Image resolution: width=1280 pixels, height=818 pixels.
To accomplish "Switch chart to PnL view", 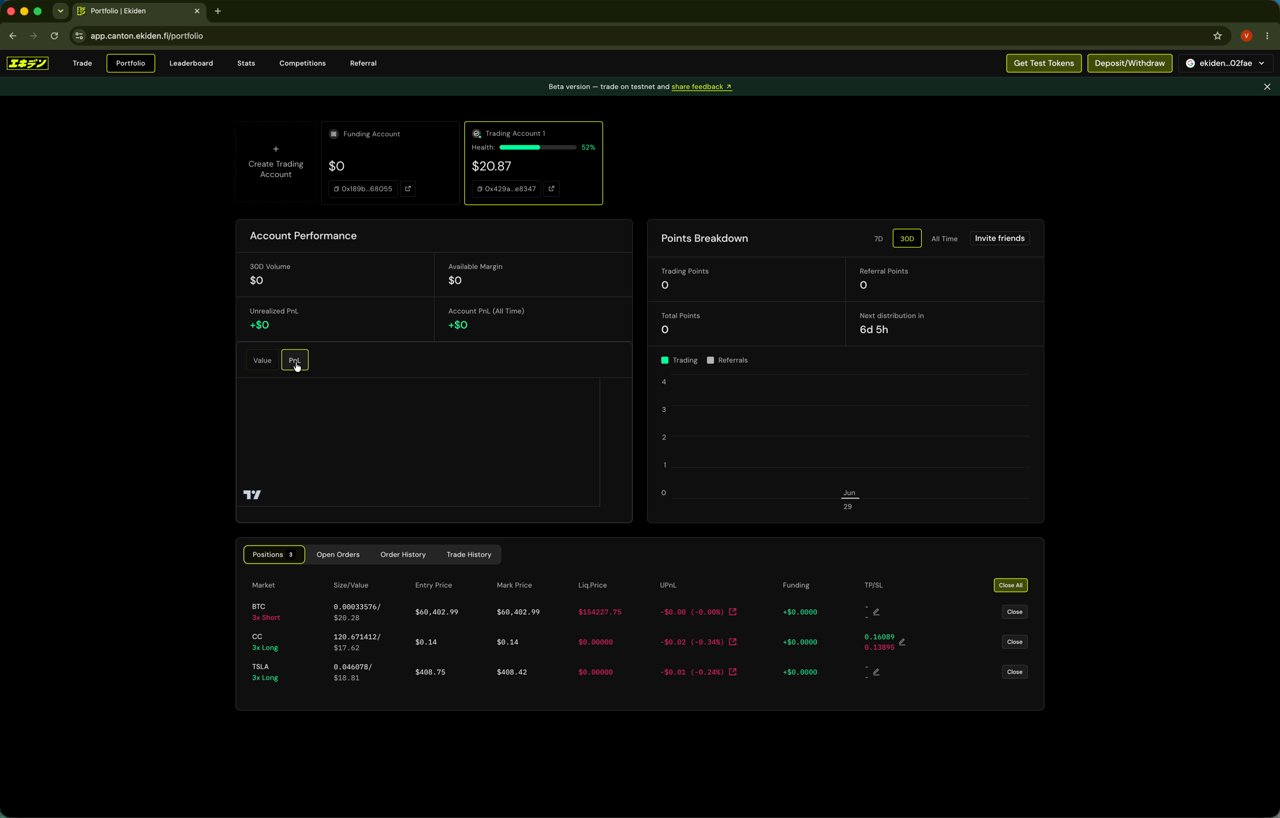I will click(295, 360).
